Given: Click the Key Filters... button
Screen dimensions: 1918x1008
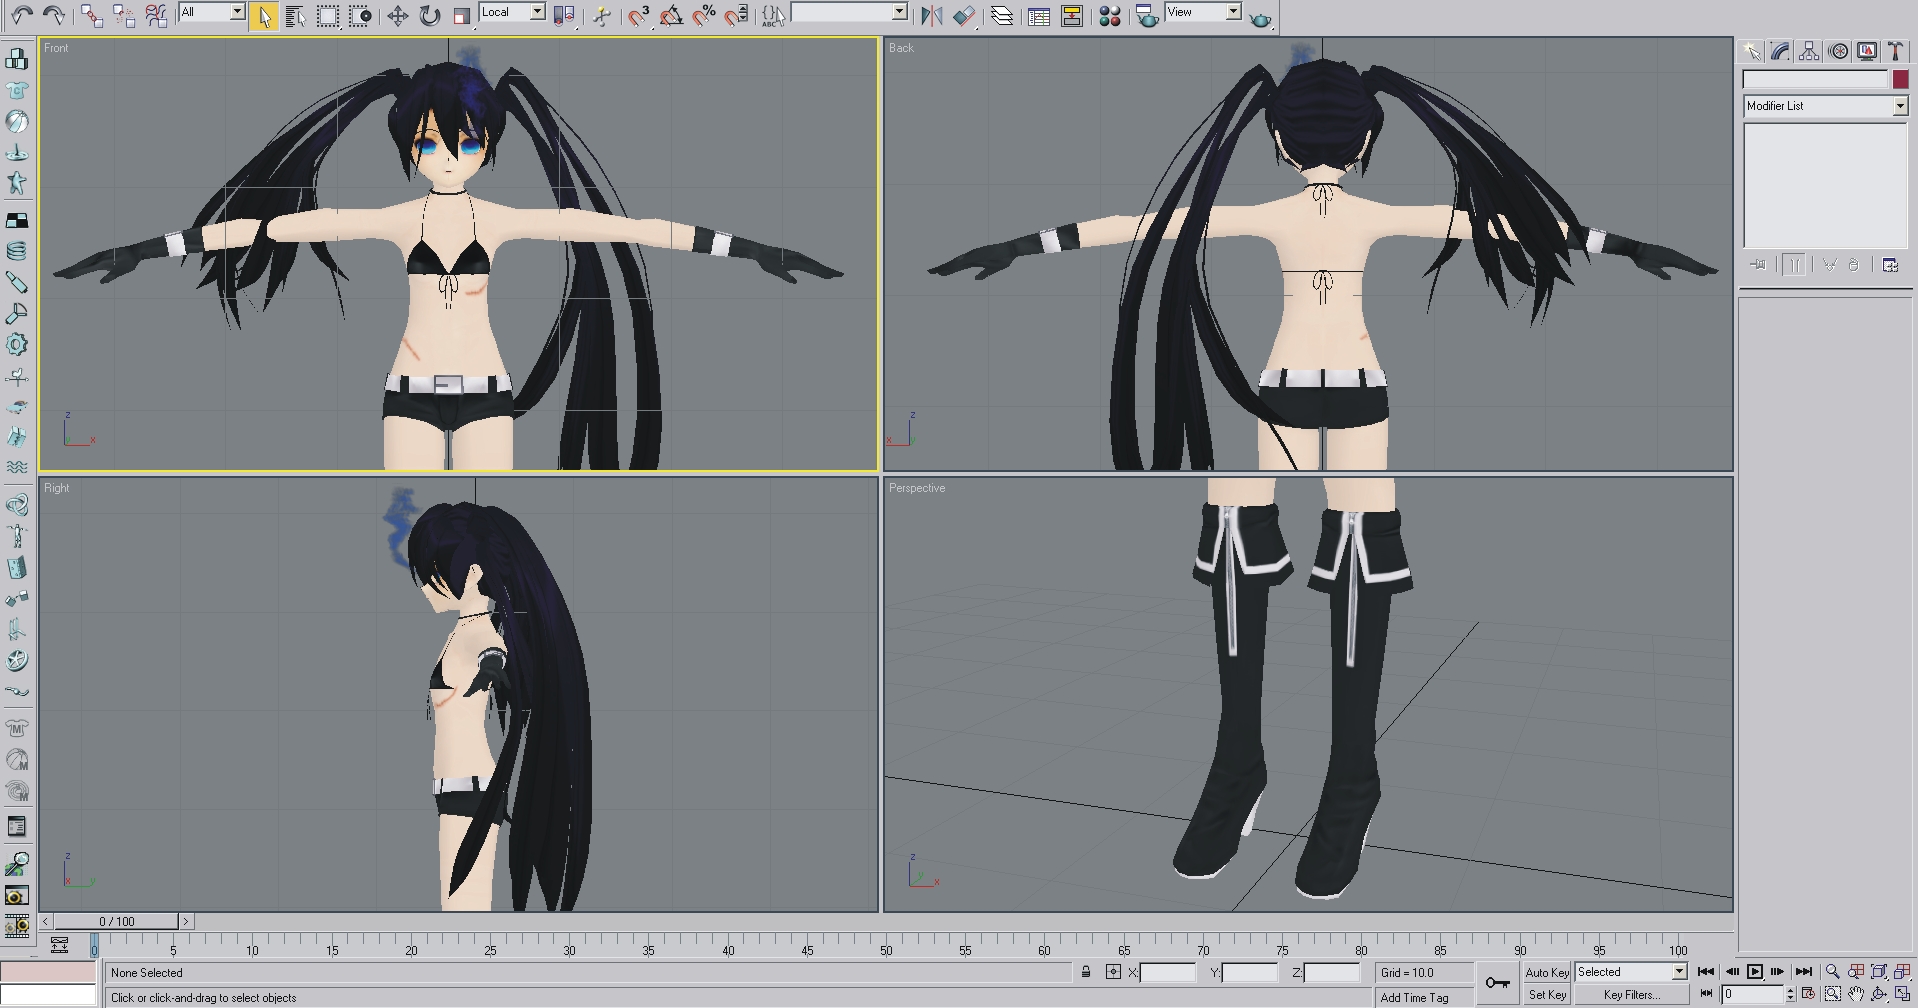Looking at the screenshot, I should 1631,995.
